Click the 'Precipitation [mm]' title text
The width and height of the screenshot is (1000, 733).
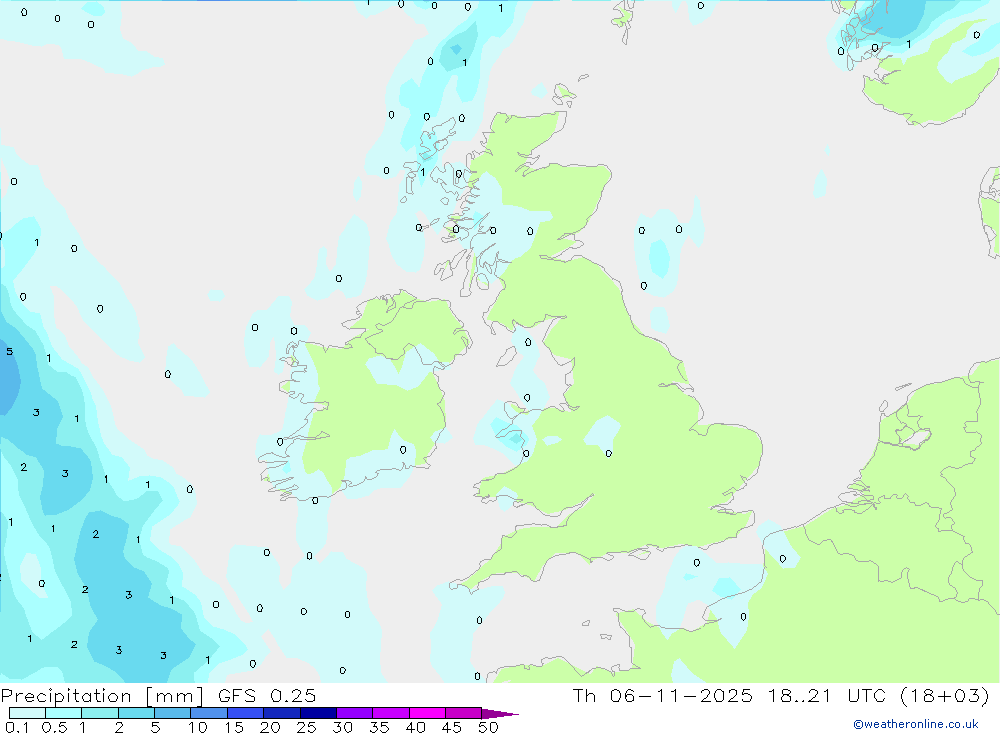pos(102,696)
